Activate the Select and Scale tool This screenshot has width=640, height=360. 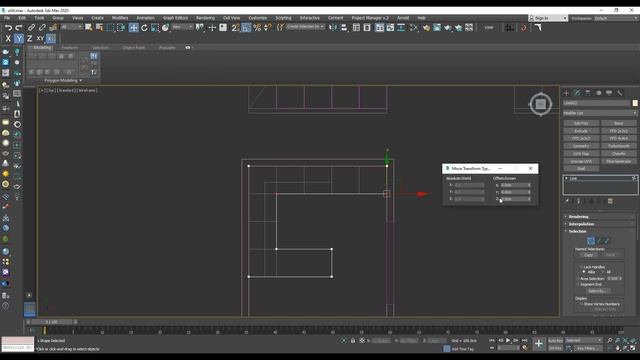point(155,27)
